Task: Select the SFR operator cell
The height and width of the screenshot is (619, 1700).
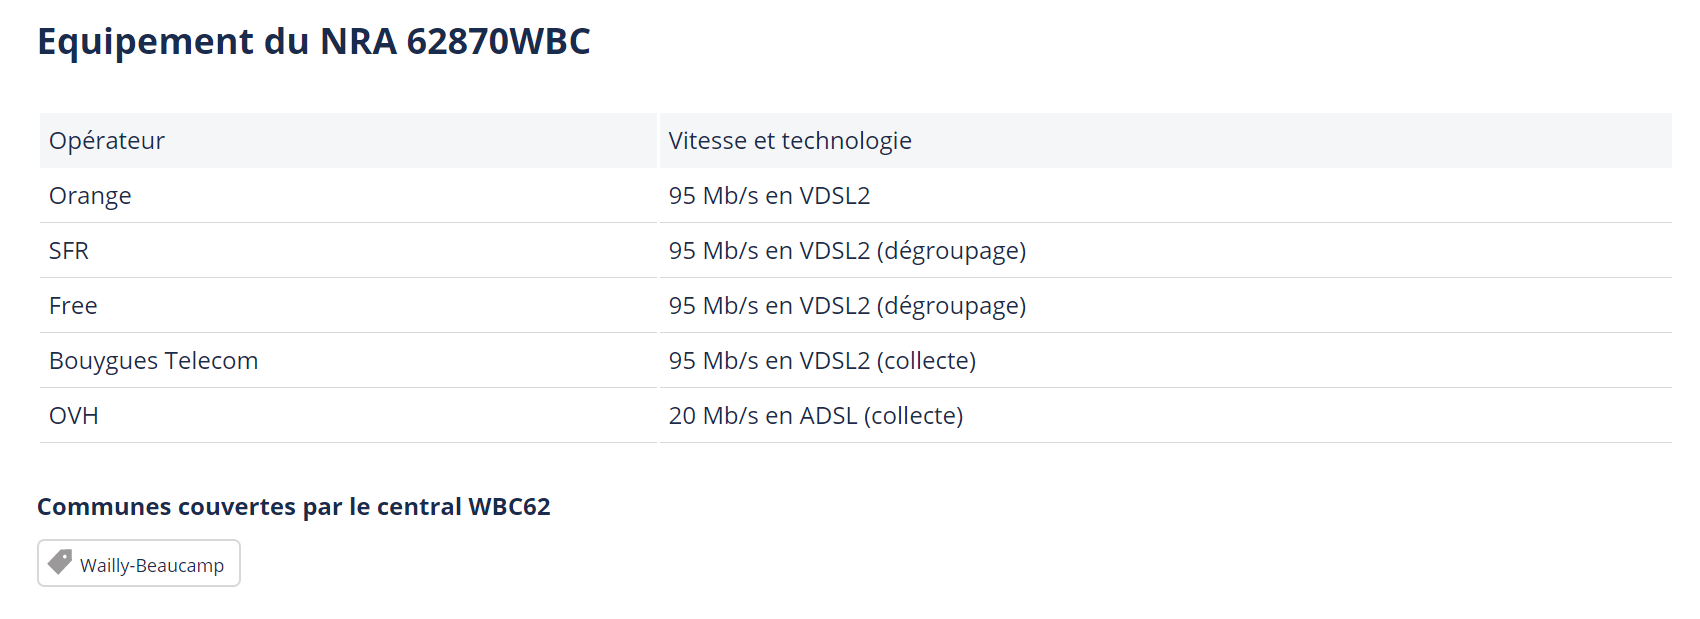Action: (x=69, y=251)
